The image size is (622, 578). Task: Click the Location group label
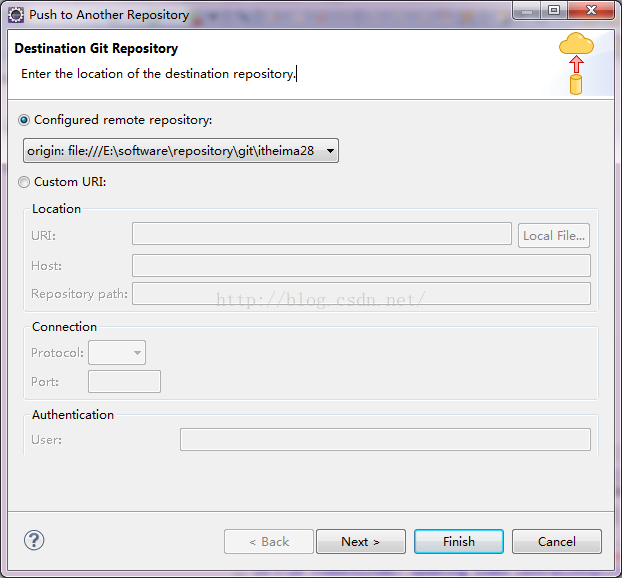click(56, 209)
